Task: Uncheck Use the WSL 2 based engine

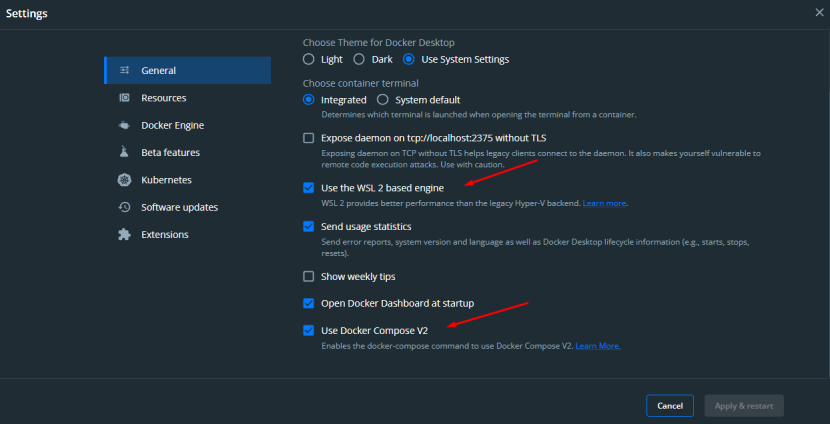Action: [x=309, y=188]
